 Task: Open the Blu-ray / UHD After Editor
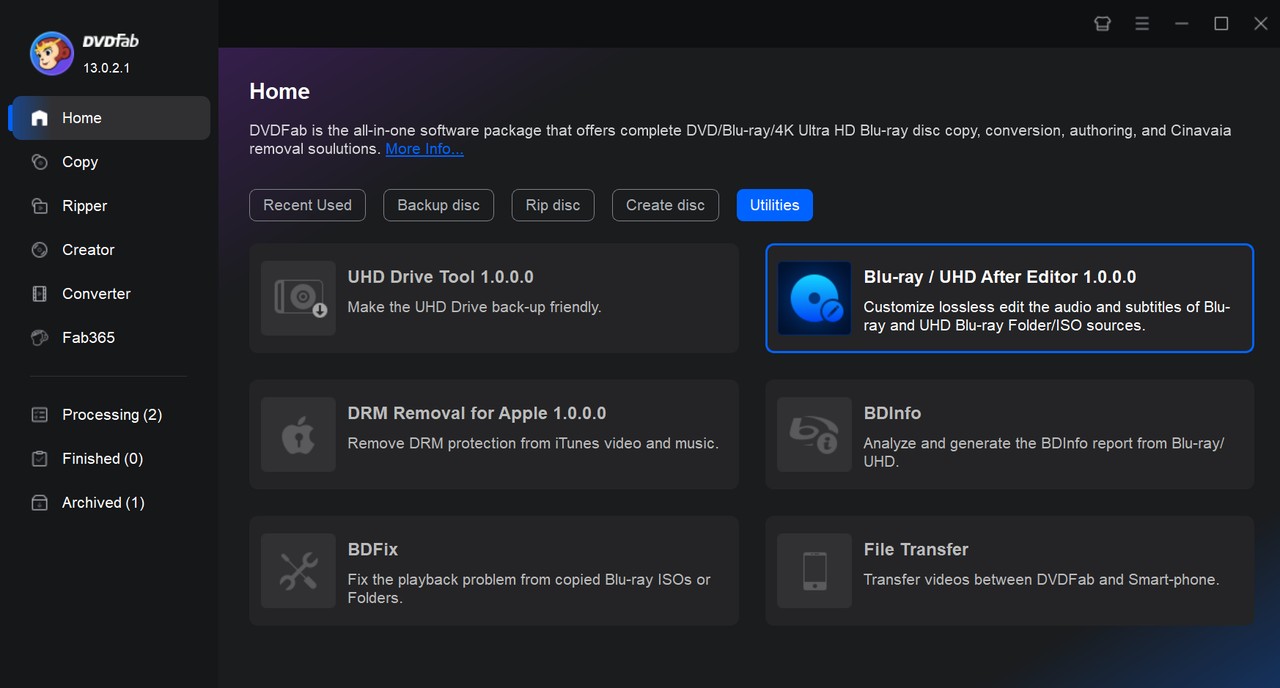[1008, 297]
